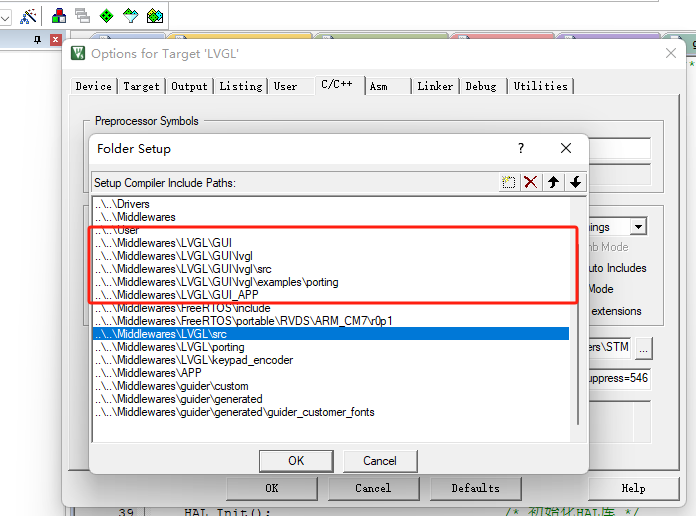The height and width of the screenshot is (516, 696).
Task: Select path ..\..\Middlewares\LVGL\keypad_encoder
Action: (331, 360)
